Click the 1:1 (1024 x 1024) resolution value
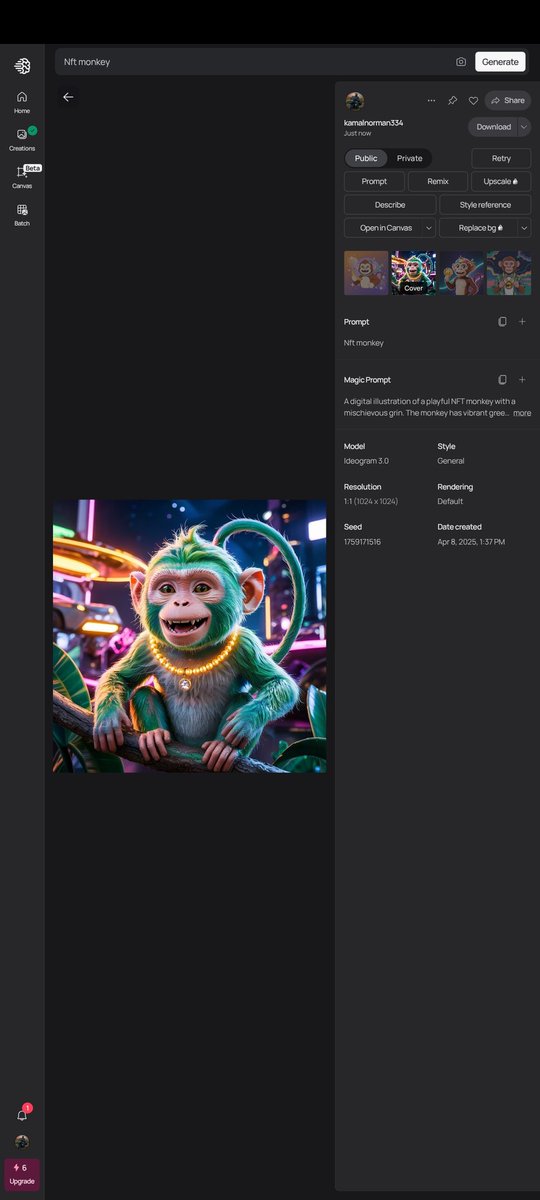 [x=371, y=501]
